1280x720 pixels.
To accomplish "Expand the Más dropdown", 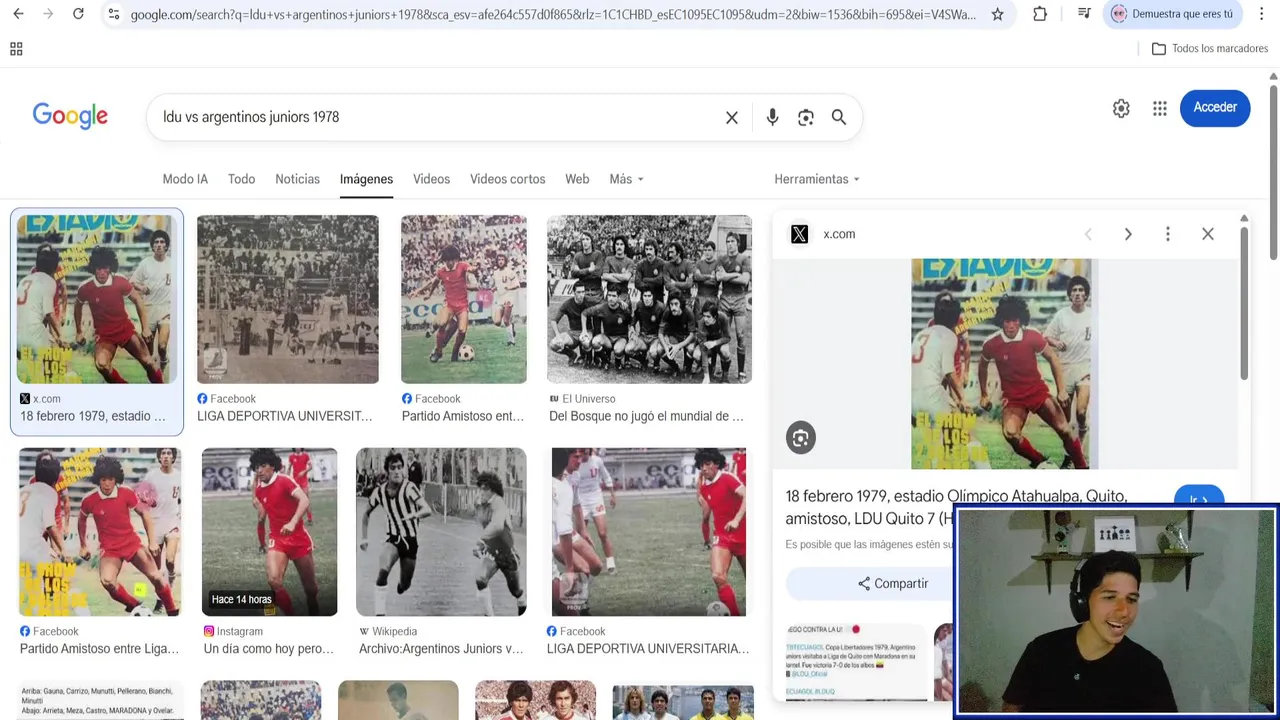I will [626, 179].
